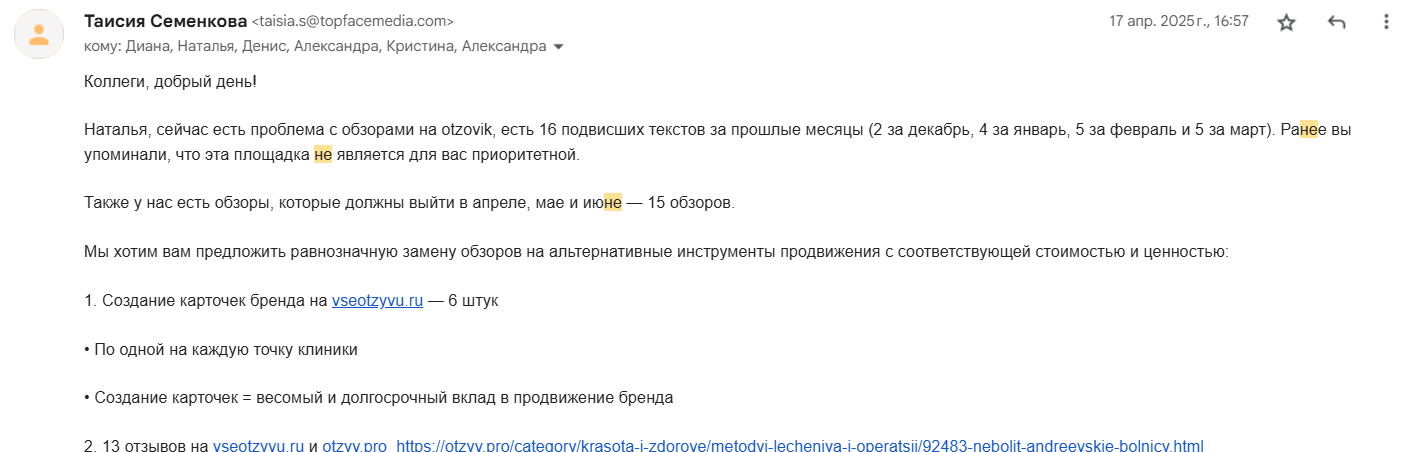This screenshot has height=452, width=1423.
Task: Click highlighted 'не' before 'является'
Action: 322,155
